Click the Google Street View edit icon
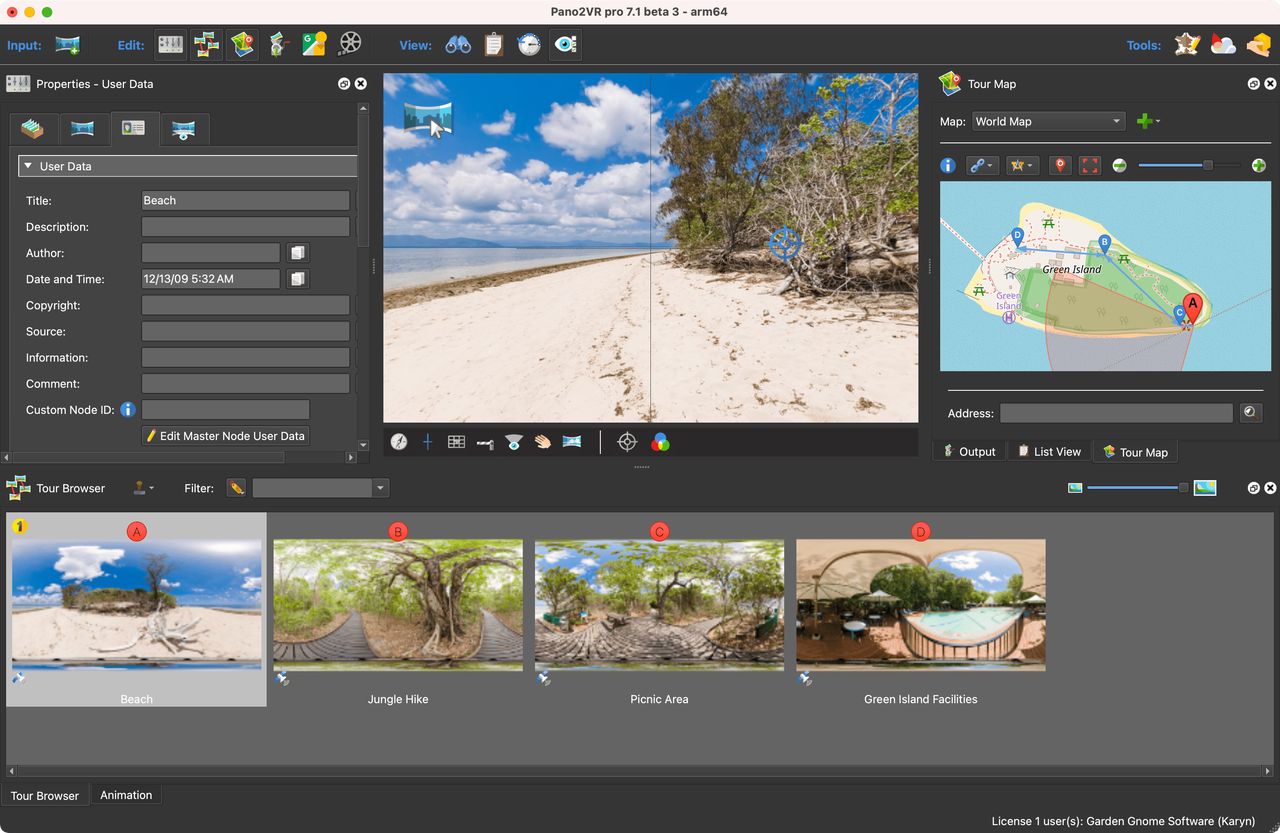The height and width of the screenshot is (833, 1280). (x=314, y=44)
